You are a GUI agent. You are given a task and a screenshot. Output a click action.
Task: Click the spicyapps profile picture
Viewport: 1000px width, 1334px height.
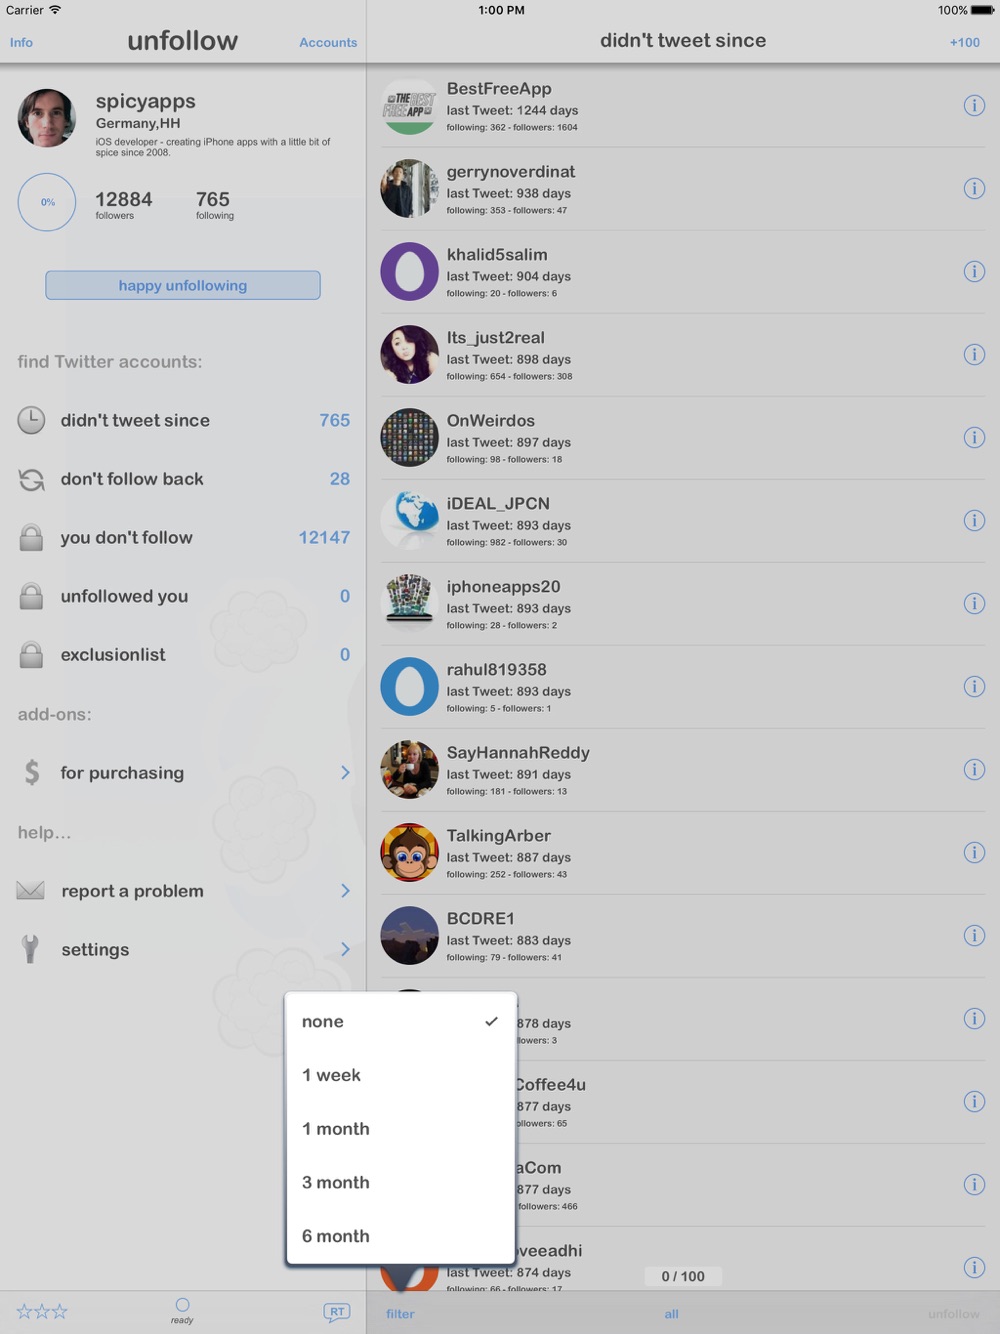pyautogui.click(x=47, y=118)
